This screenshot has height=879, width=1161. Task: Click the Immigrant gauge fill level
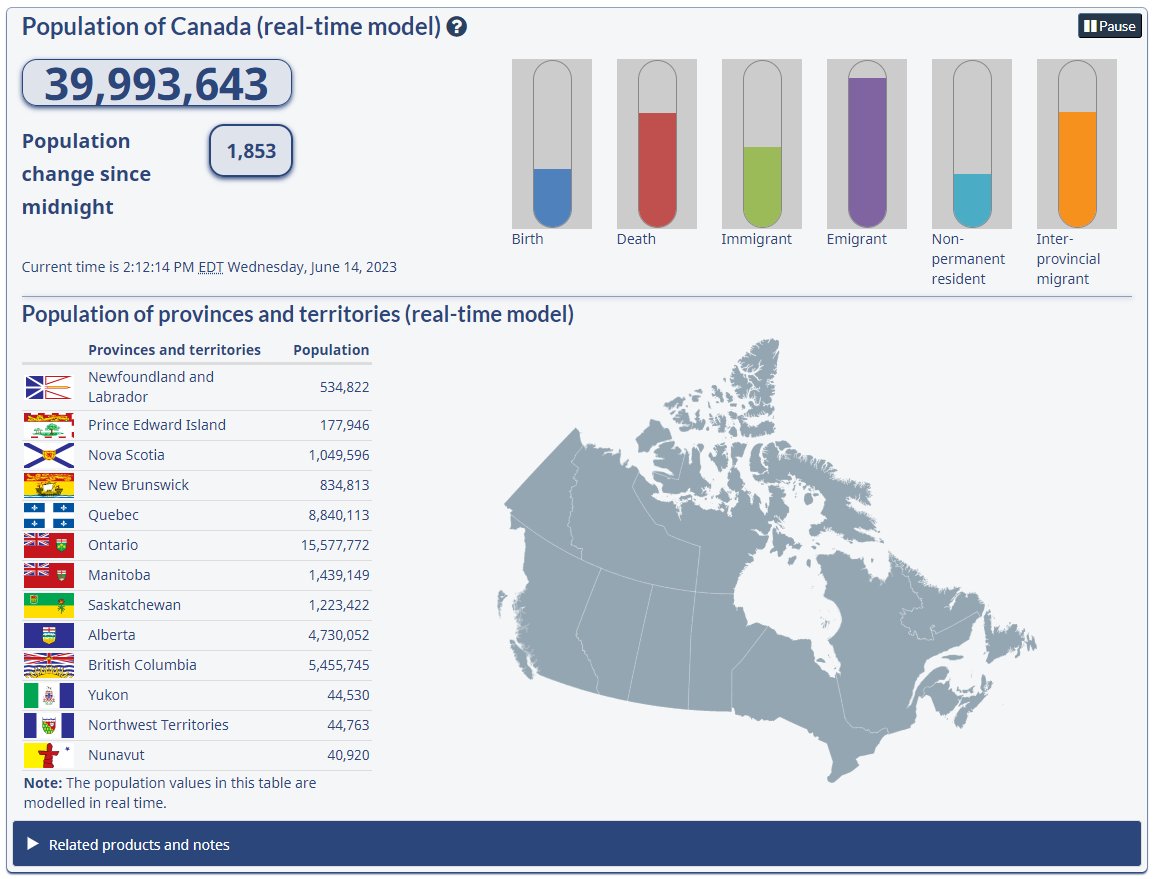click(760, 185)
